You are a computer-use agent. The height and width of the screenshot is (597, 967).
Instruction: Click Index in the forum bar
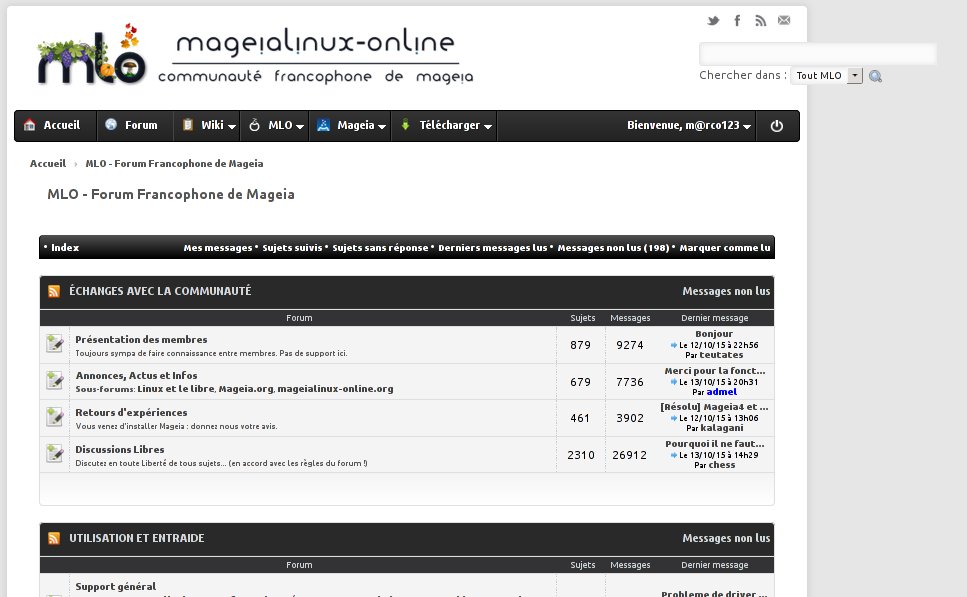(x=65, y=248)
